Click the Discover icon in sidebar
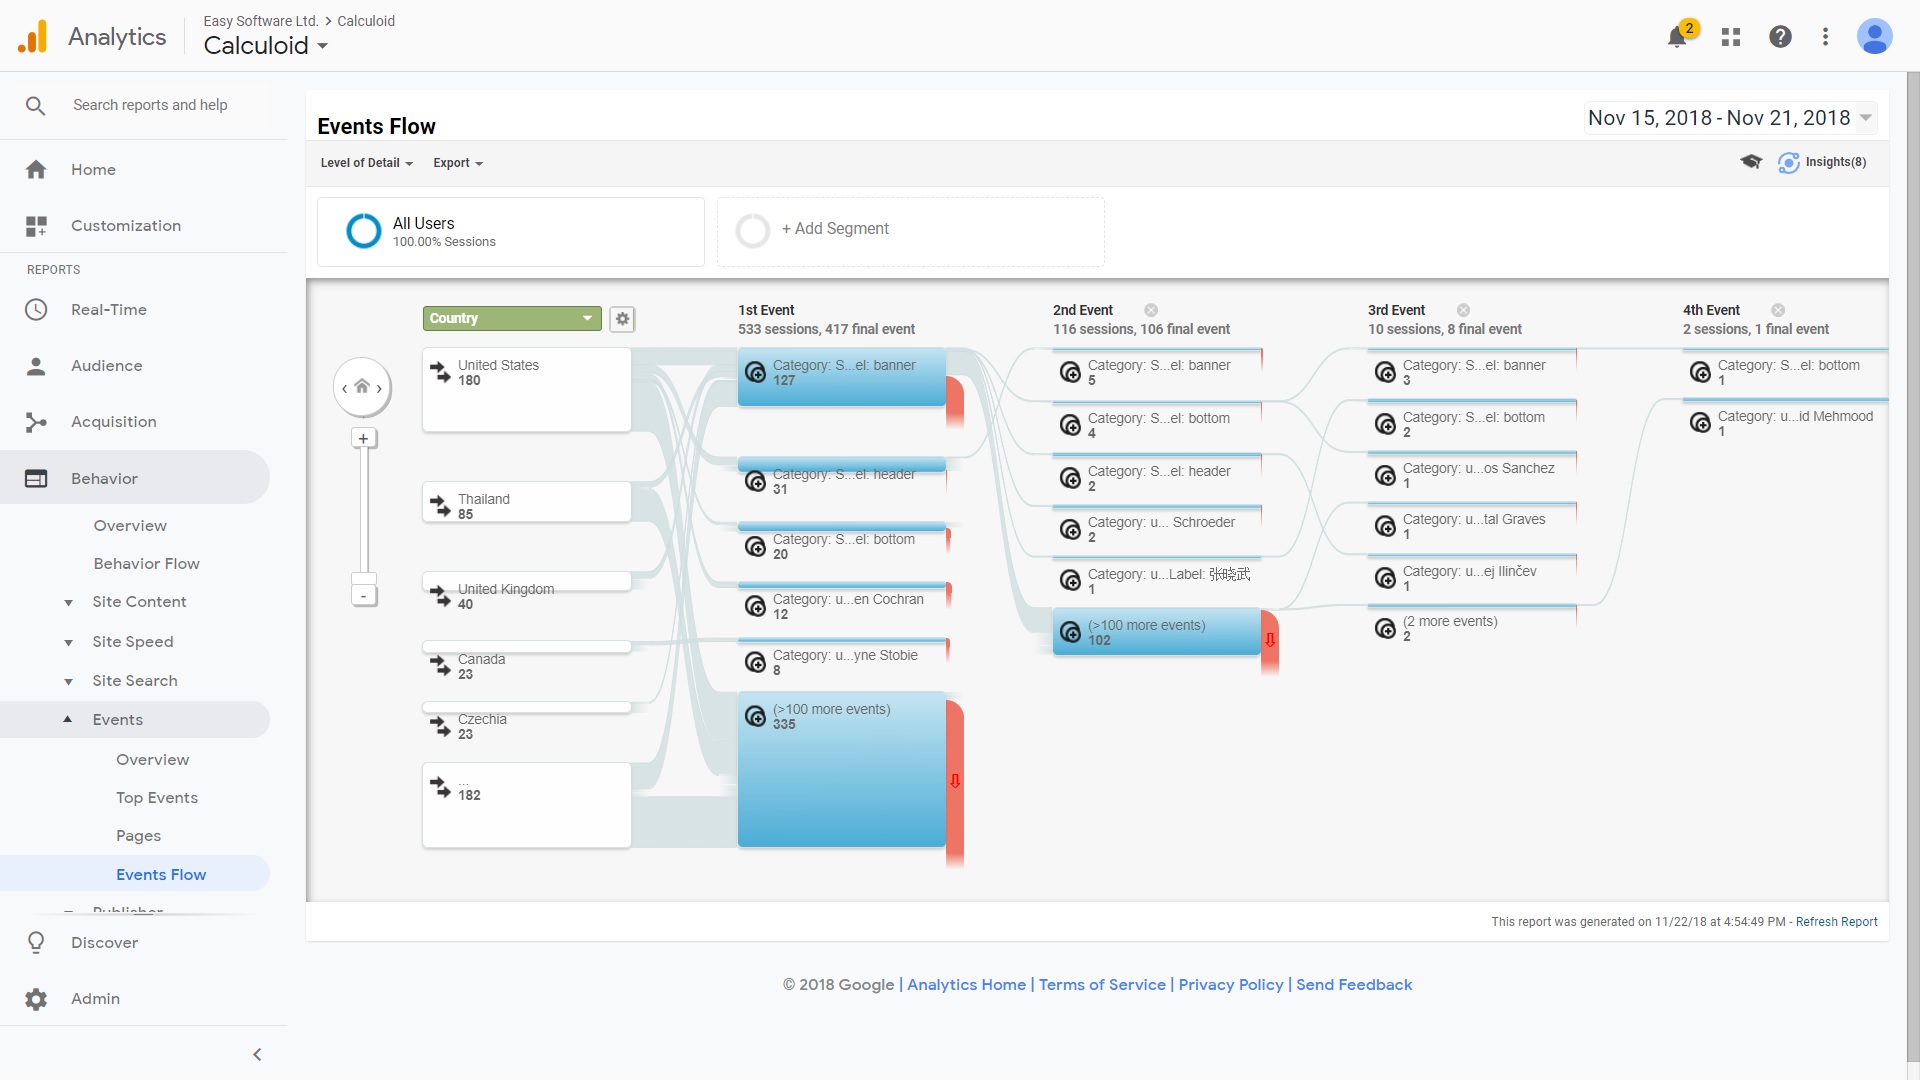1920x1080 pixels. coord(36,942)
